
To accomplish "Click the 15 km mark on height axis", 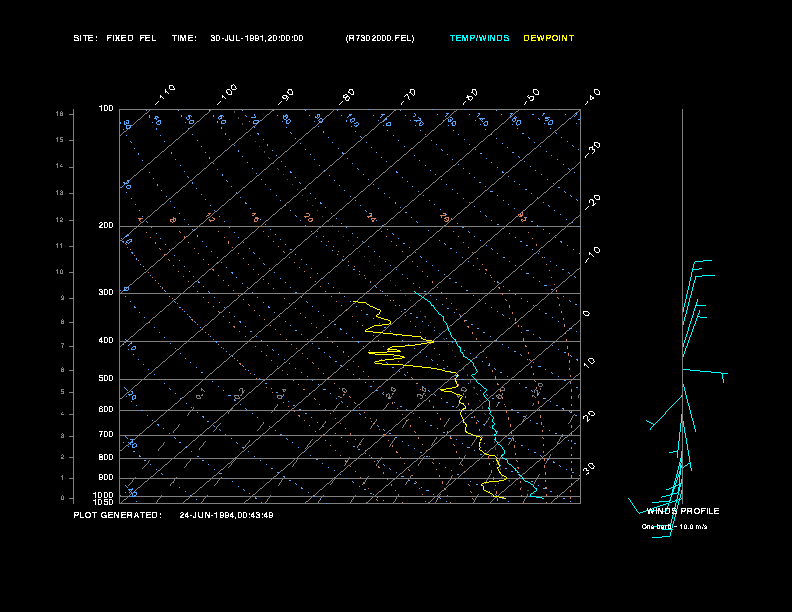I will pos(60,140).
